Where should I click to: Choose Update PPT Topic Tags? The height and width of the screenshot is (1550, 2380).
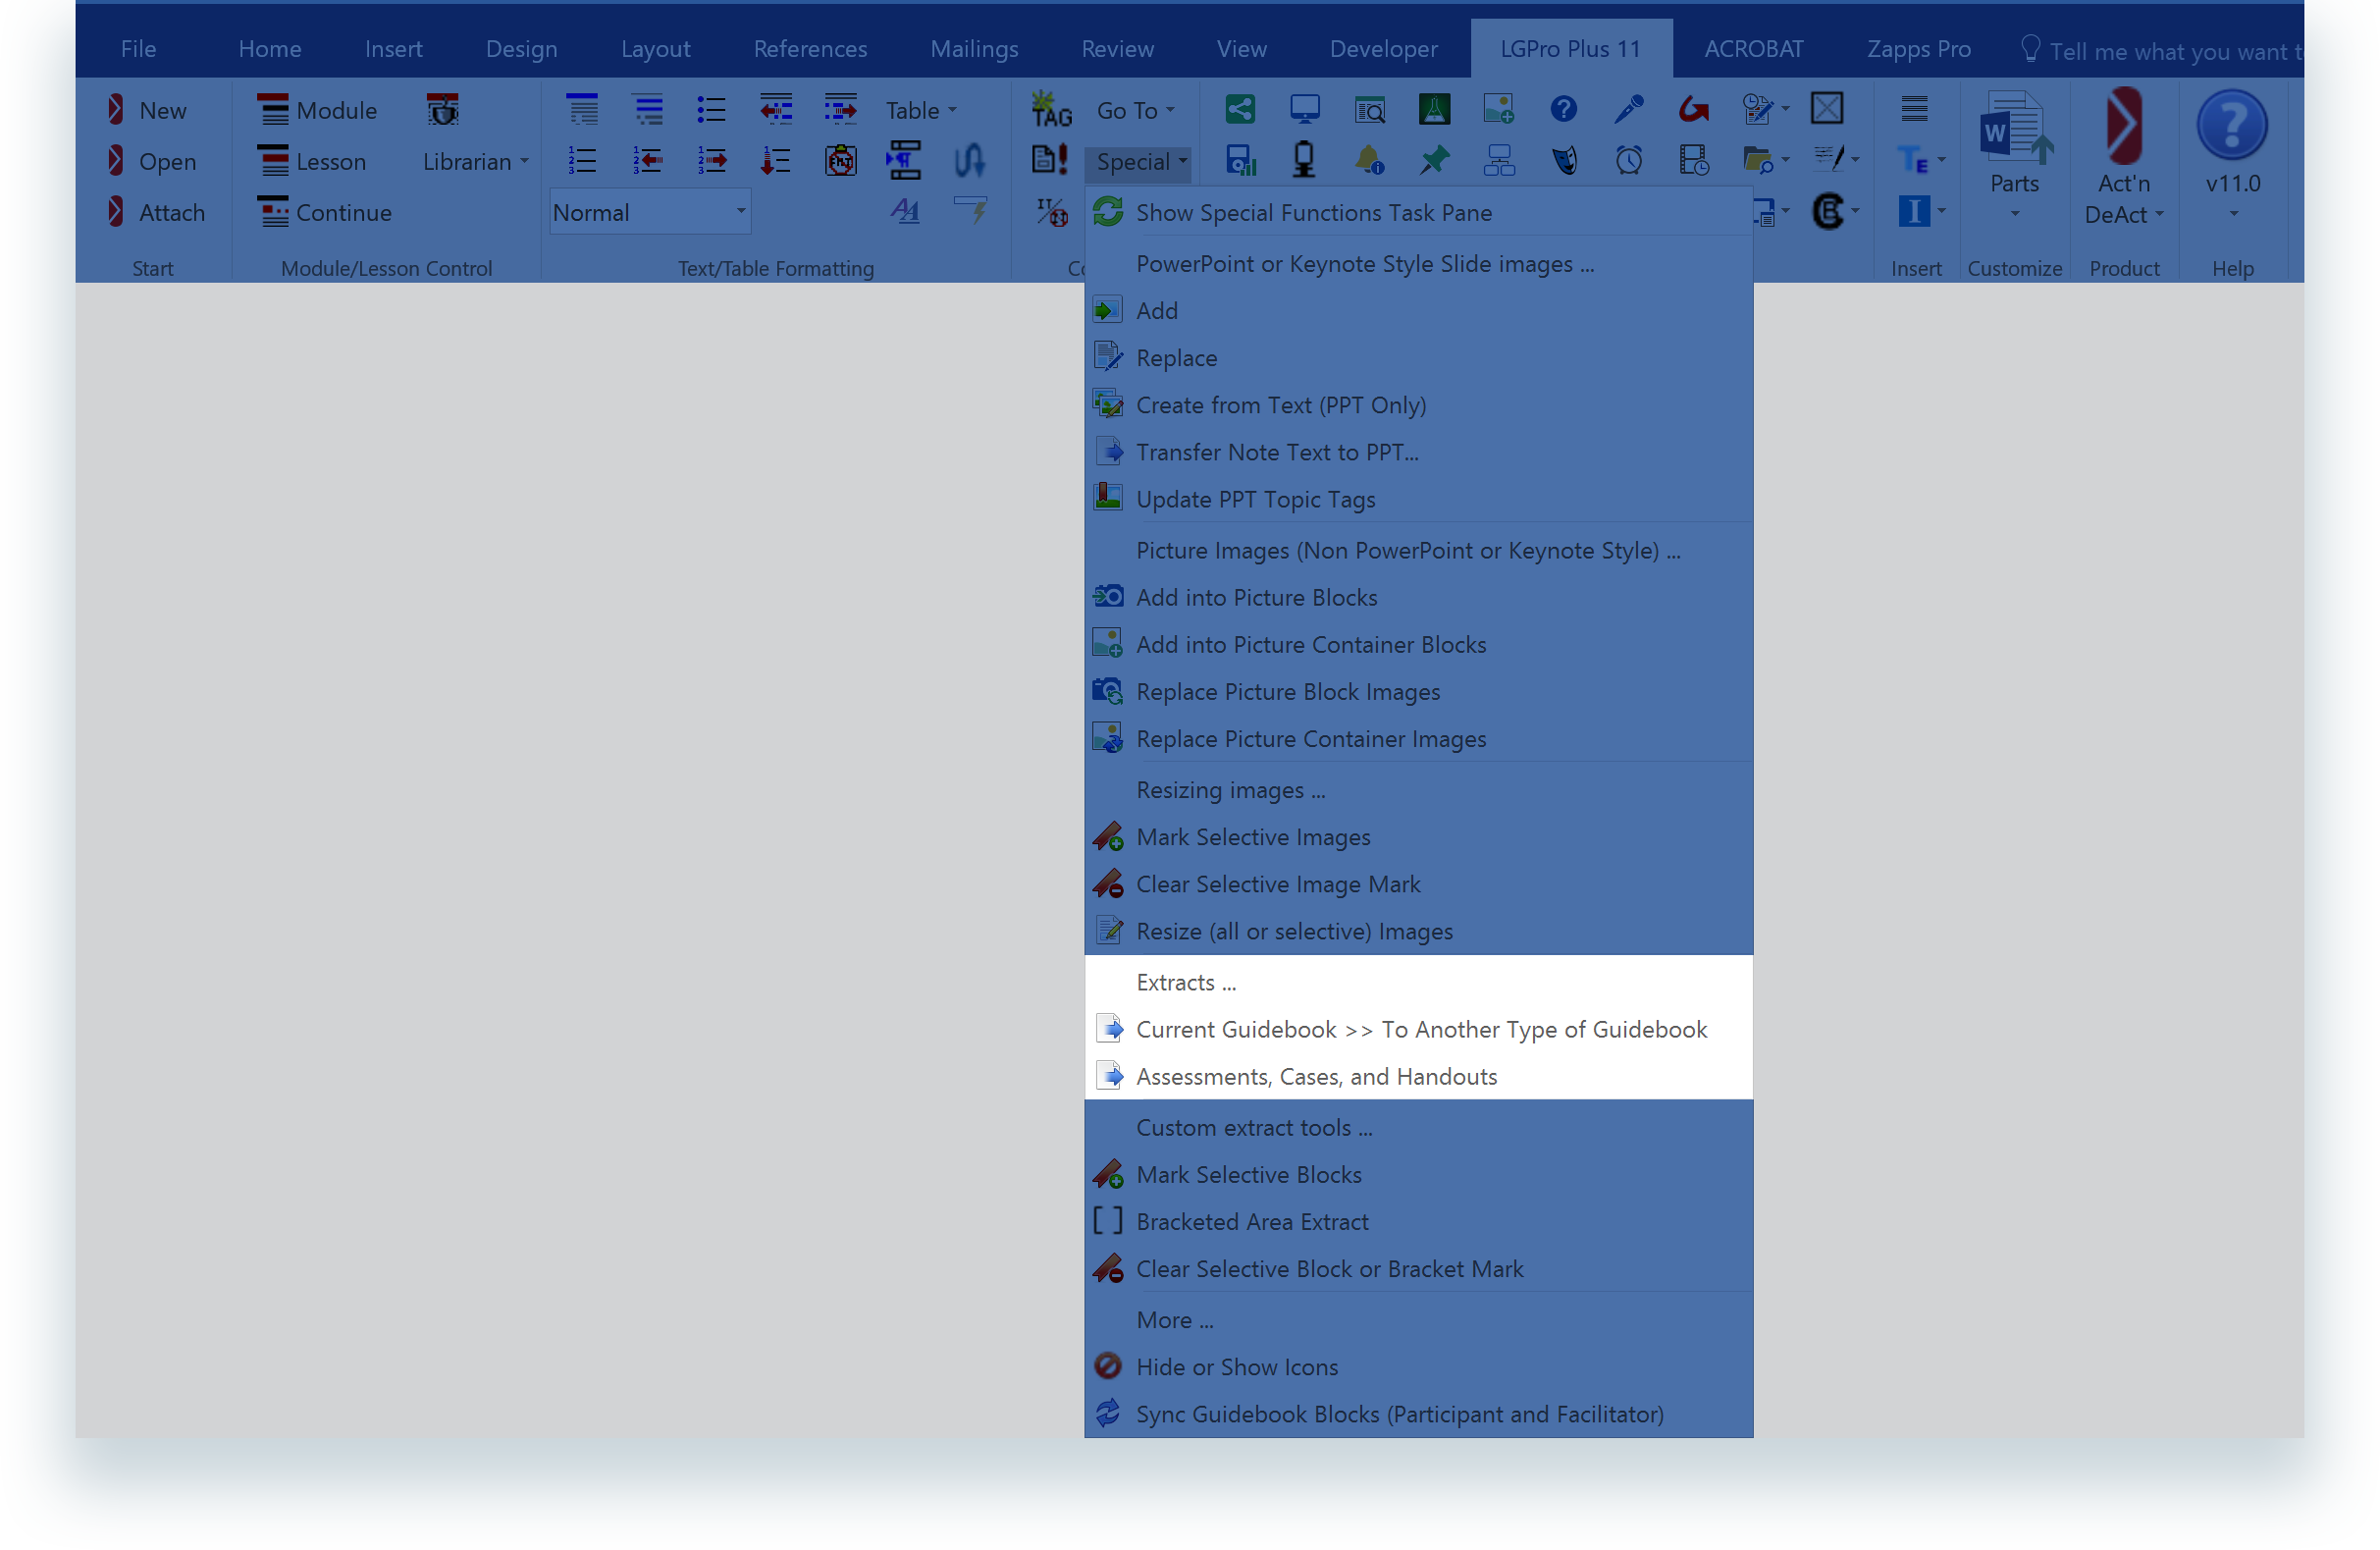(1418, 498)
